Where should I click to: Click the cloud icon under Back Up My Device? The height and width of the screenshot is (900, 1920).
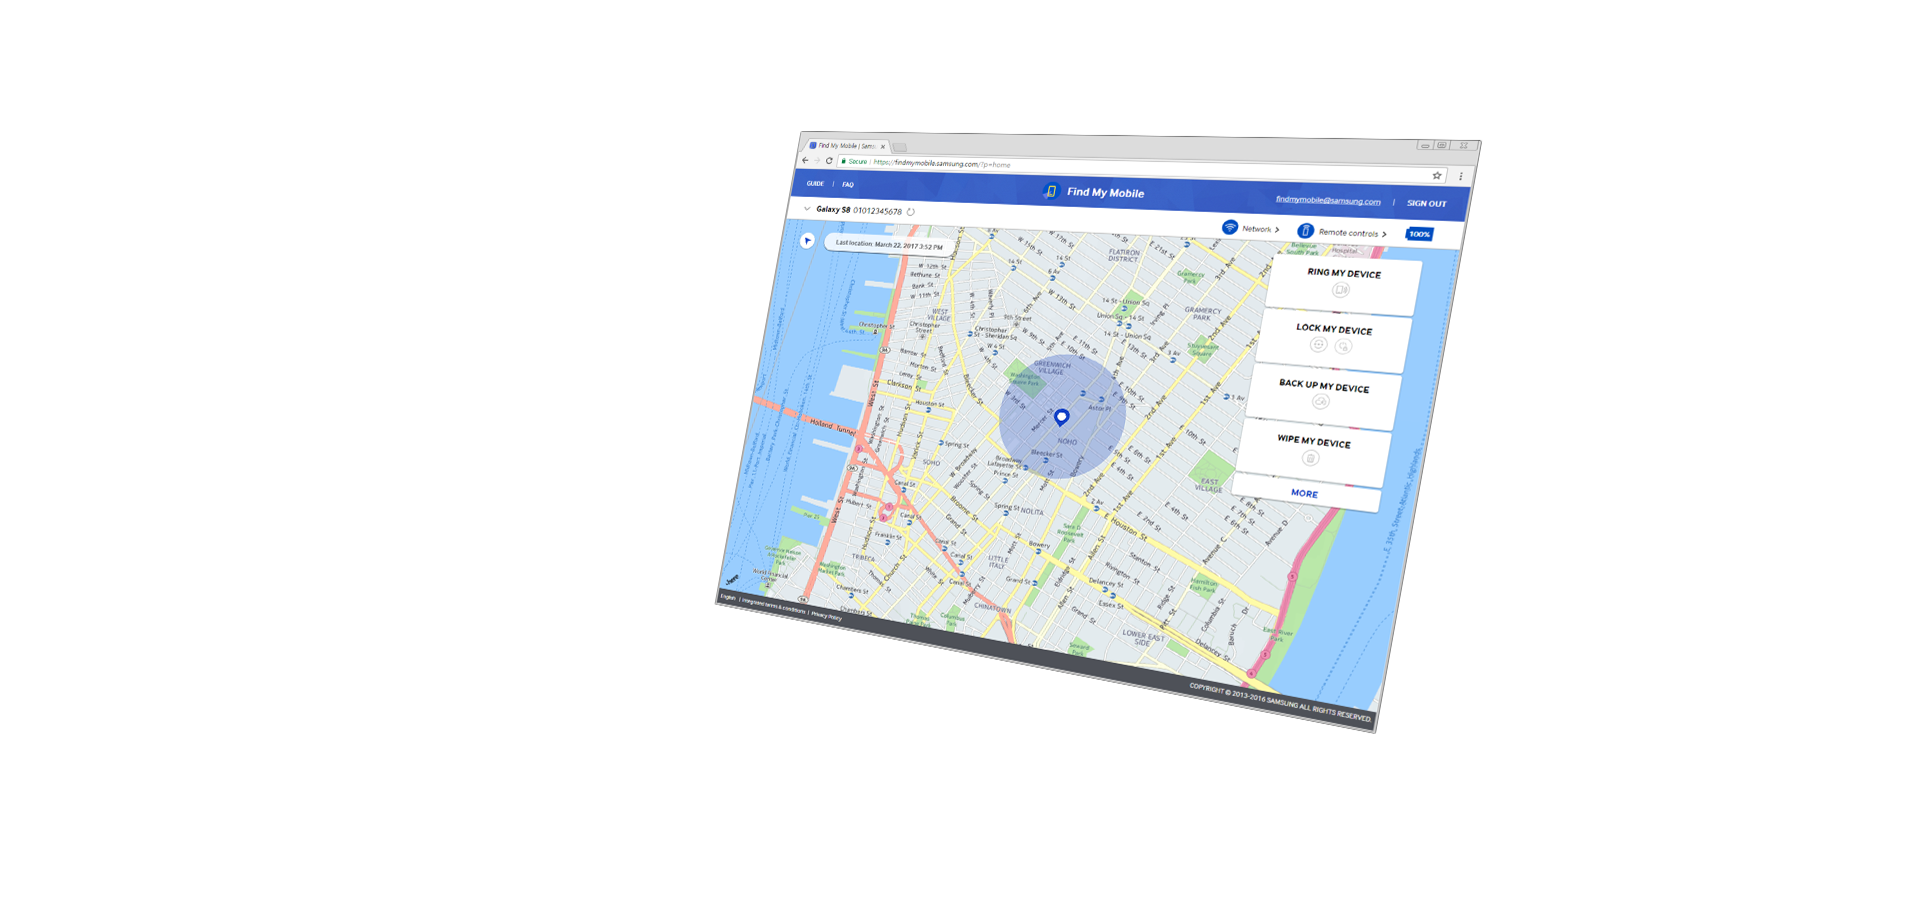click(x=1320, y=402)
